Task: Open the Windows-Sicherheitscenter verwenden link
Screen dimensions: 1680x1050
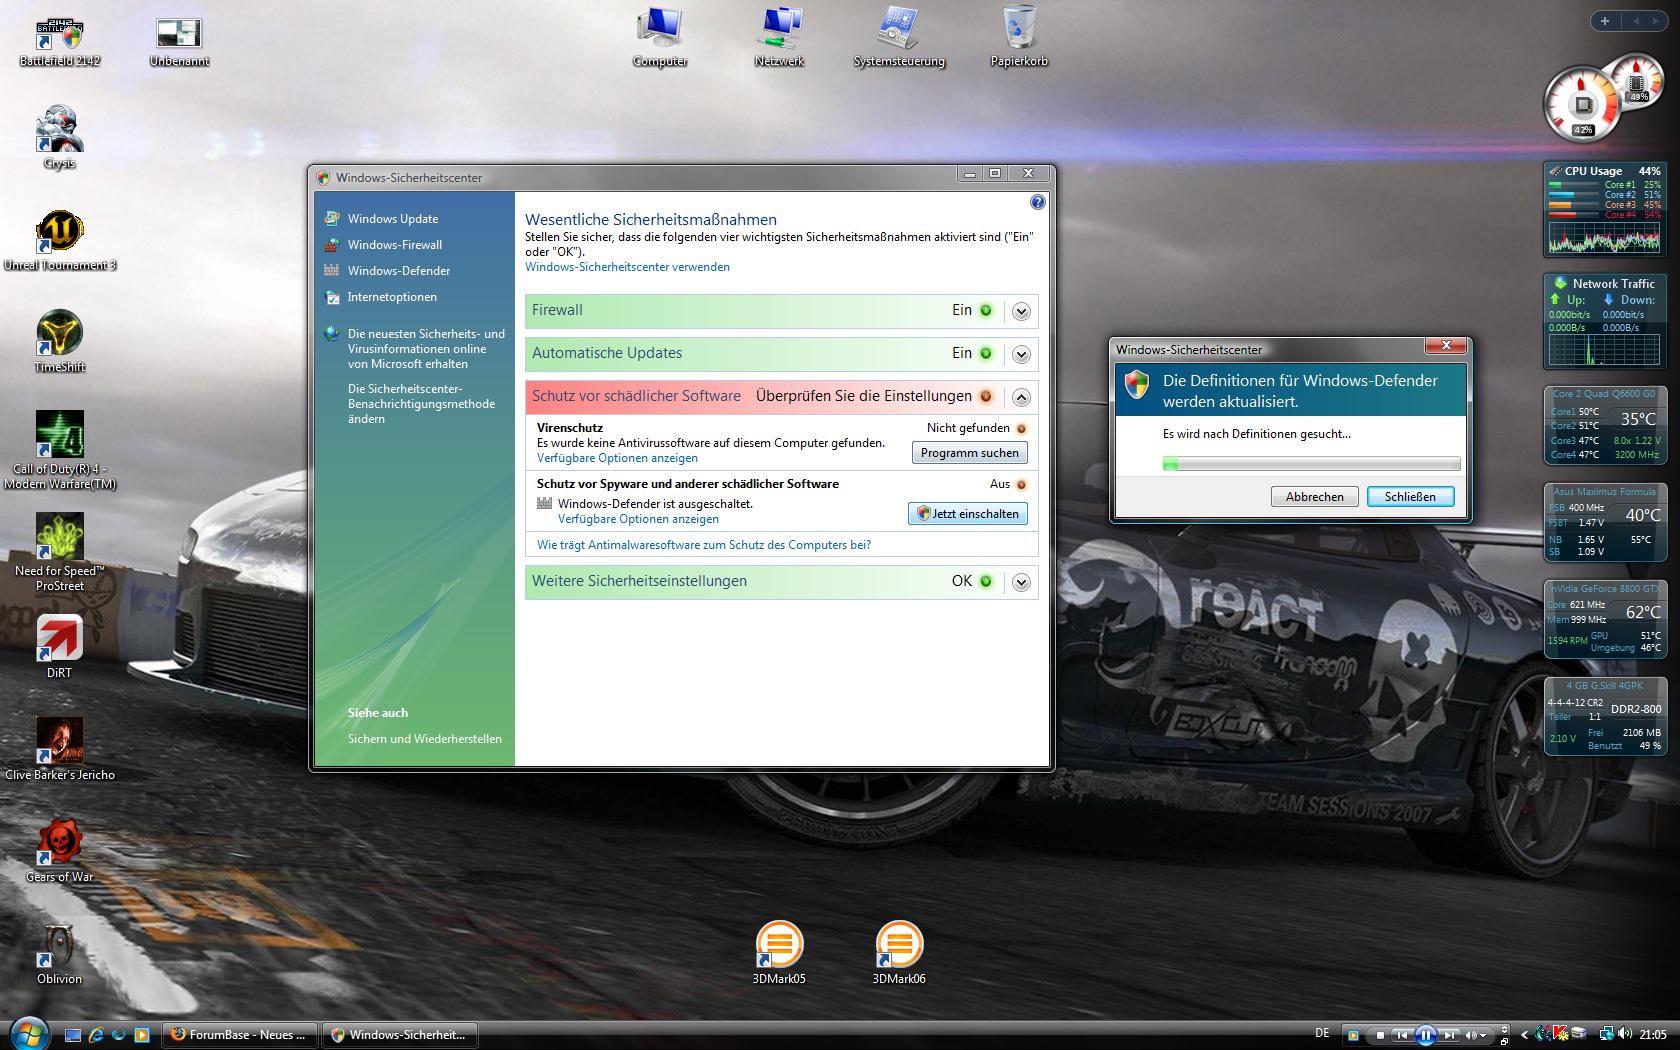Action: (x=627, y=267)
